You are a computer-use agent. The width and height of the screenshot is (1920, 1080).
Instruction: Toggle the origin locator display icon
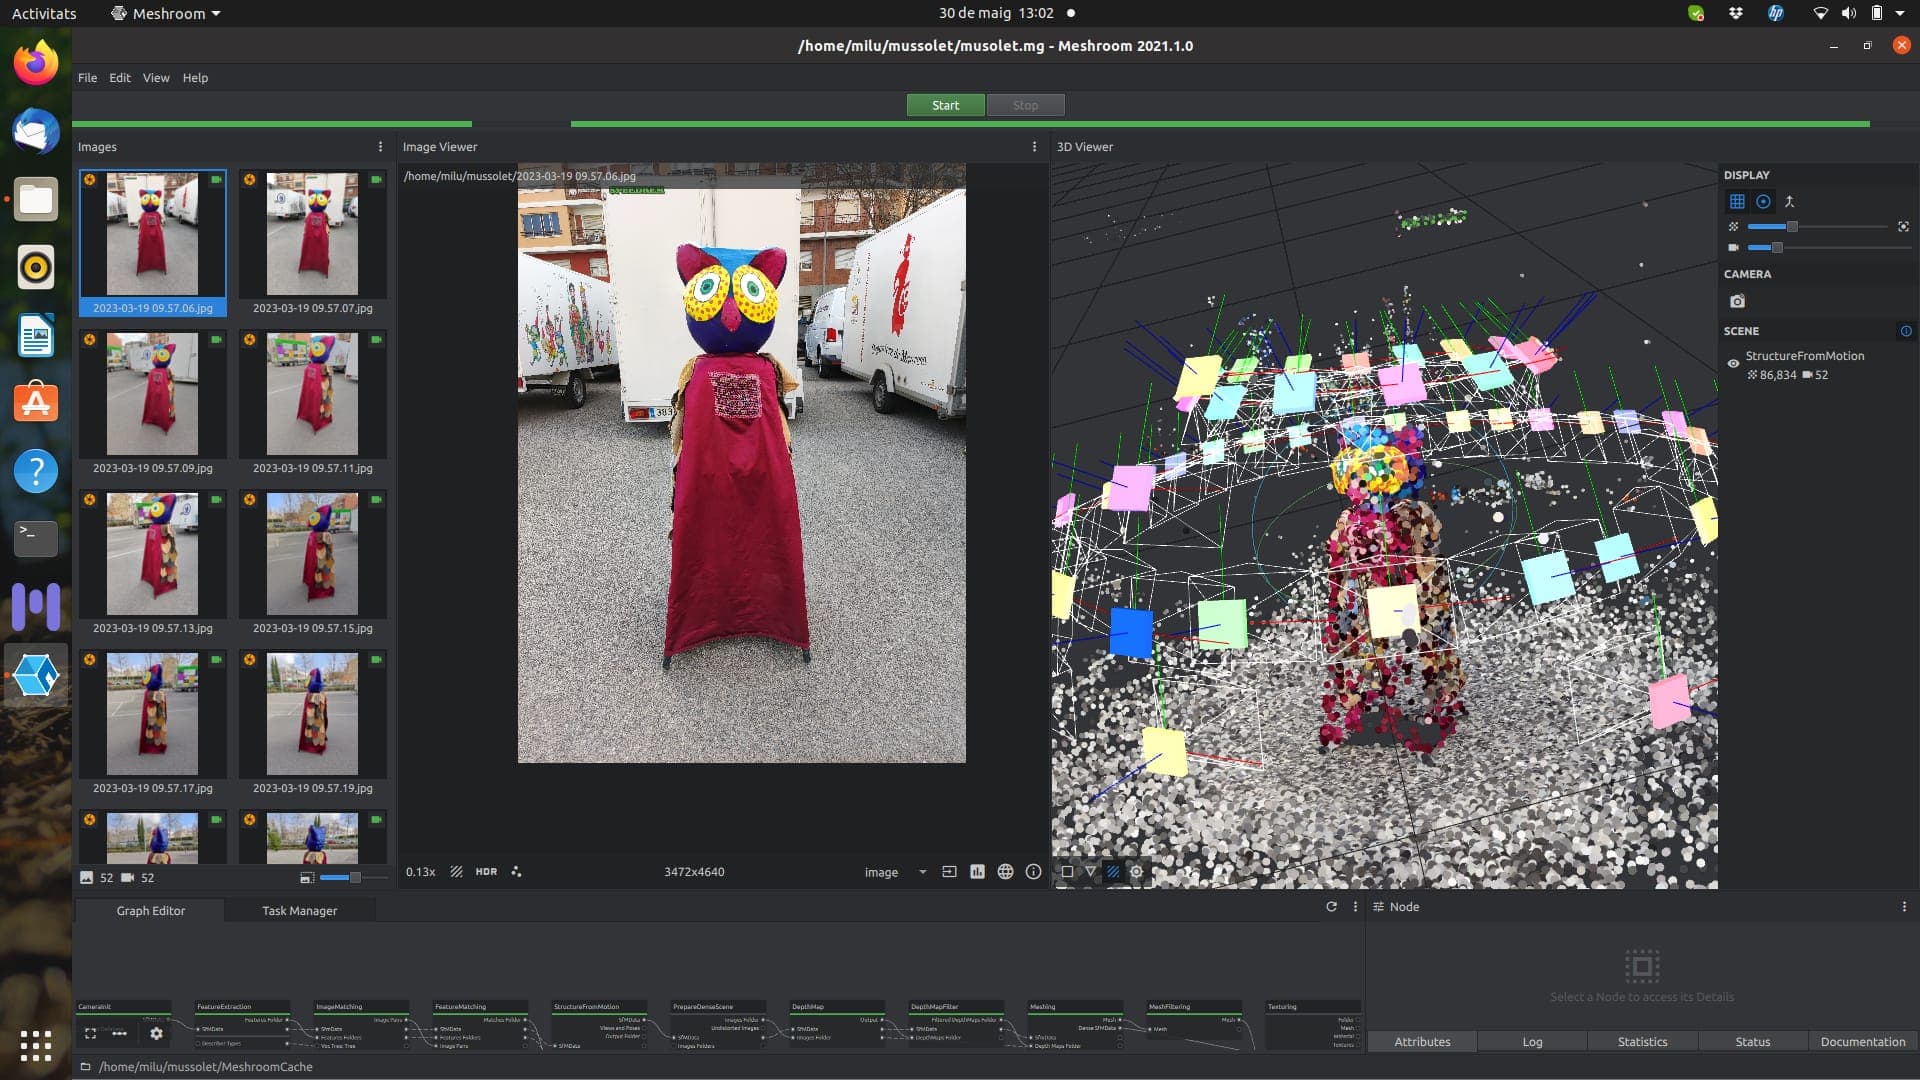tap(1790, 202)
